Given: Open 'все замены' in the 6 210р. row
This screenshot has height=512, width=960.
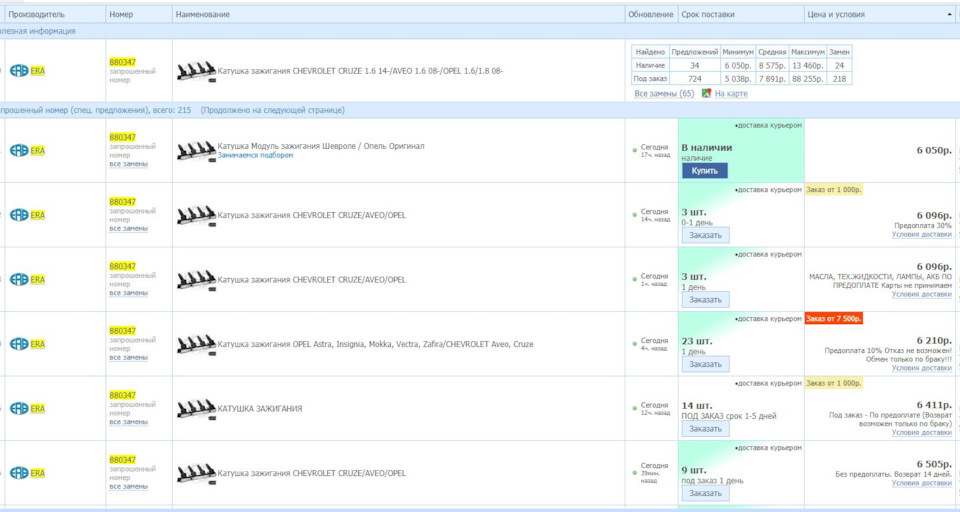Looking at the screenshot, I should coord(129,358).
